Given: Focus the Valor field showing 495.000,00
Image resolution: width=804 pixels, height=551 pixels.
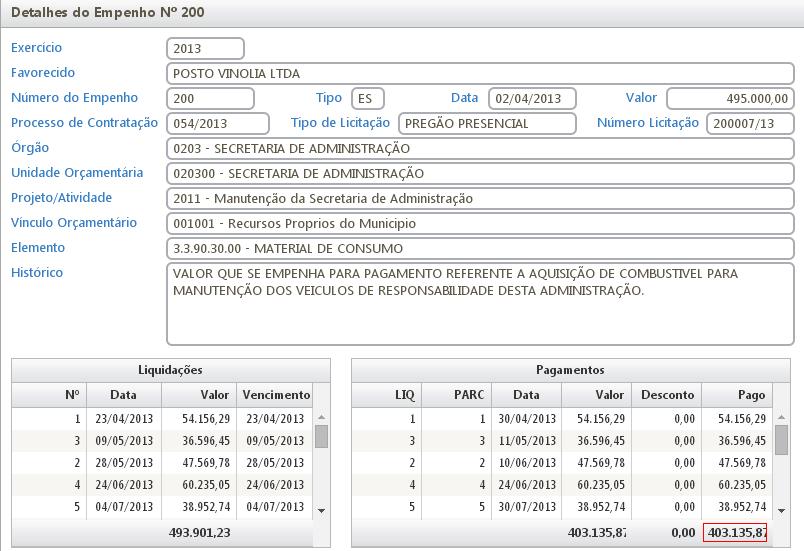Looking at the screenshot, I should tap(730, 98).
